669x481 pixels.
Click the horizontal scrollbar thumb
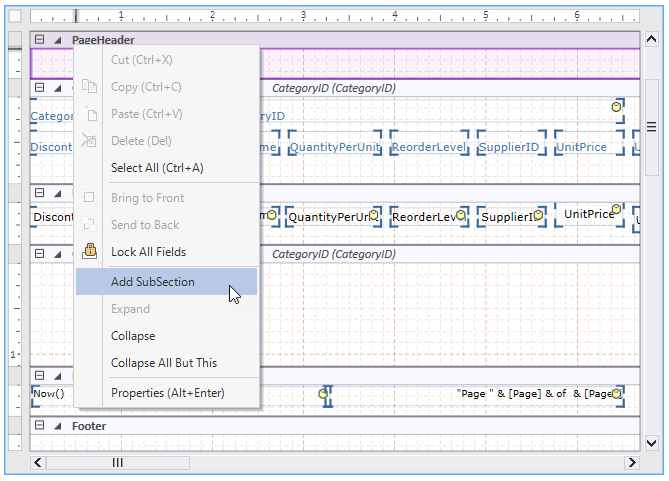pos(117,462)
